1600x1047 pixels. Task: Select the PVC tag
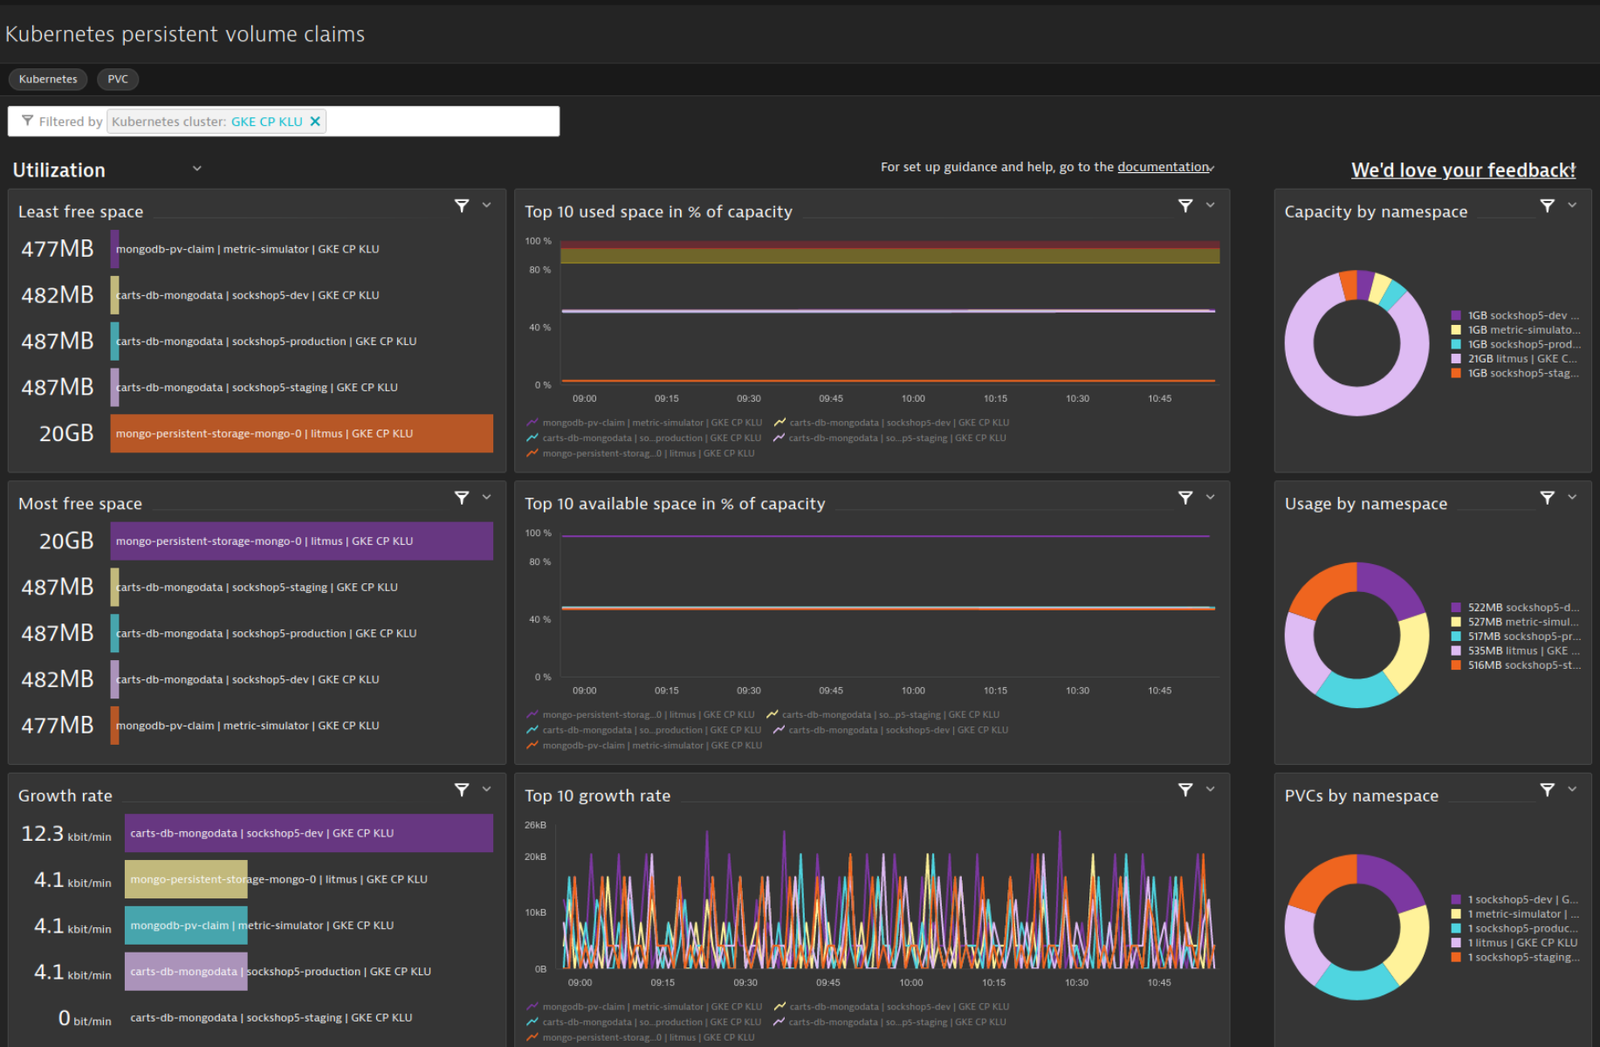pos(118,79)
